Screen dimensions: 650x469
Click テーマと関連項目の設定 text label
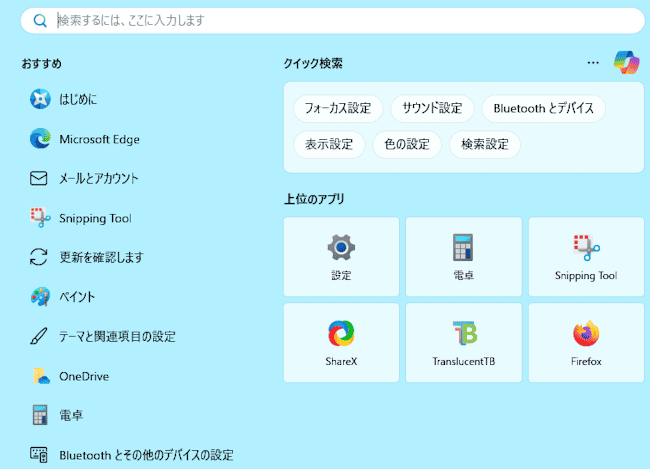(x=118, y=336)
